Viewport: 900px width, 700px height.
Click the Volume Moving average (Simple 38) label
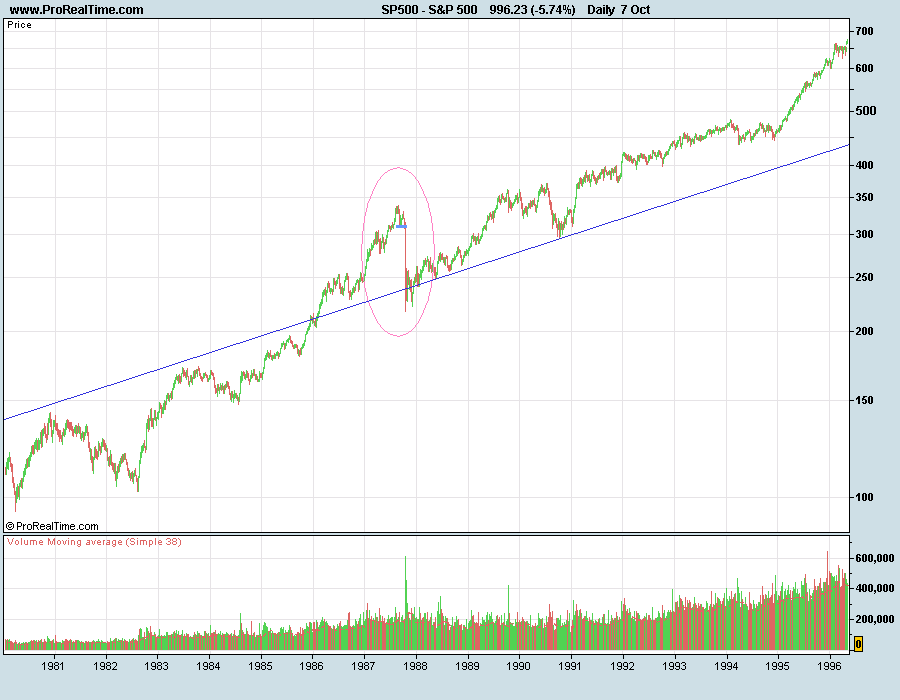94,542
